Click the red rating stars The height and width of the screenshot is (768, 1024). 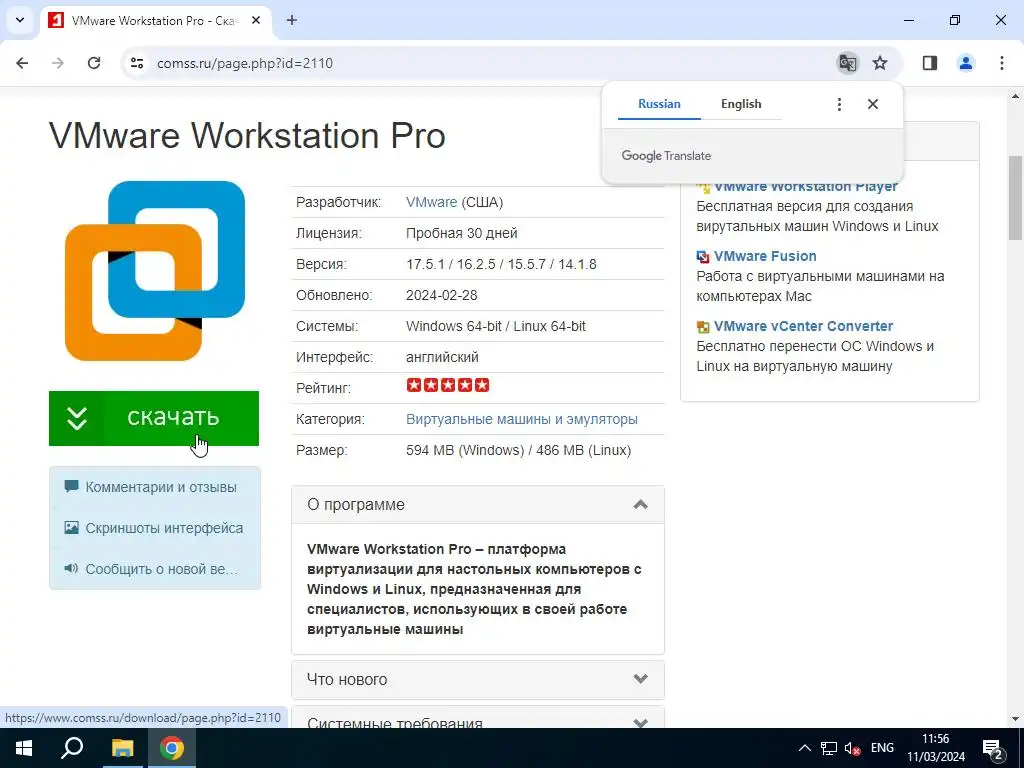(x=447, y=385)
